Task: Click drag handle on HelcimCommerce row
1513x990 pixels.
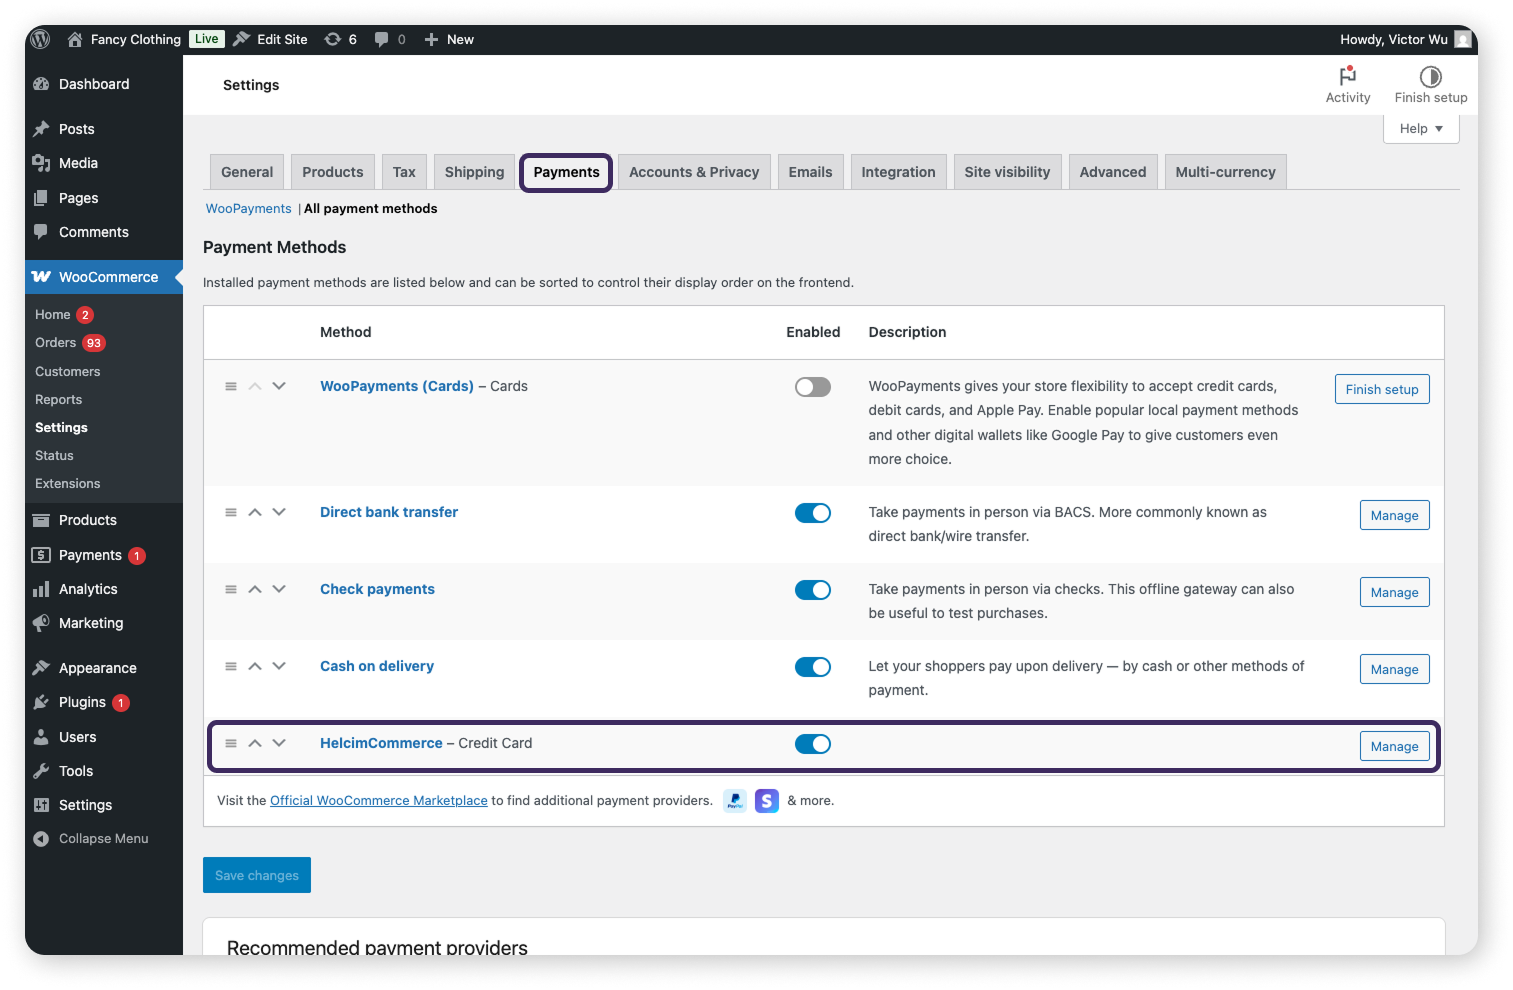Action: (231, 743)
